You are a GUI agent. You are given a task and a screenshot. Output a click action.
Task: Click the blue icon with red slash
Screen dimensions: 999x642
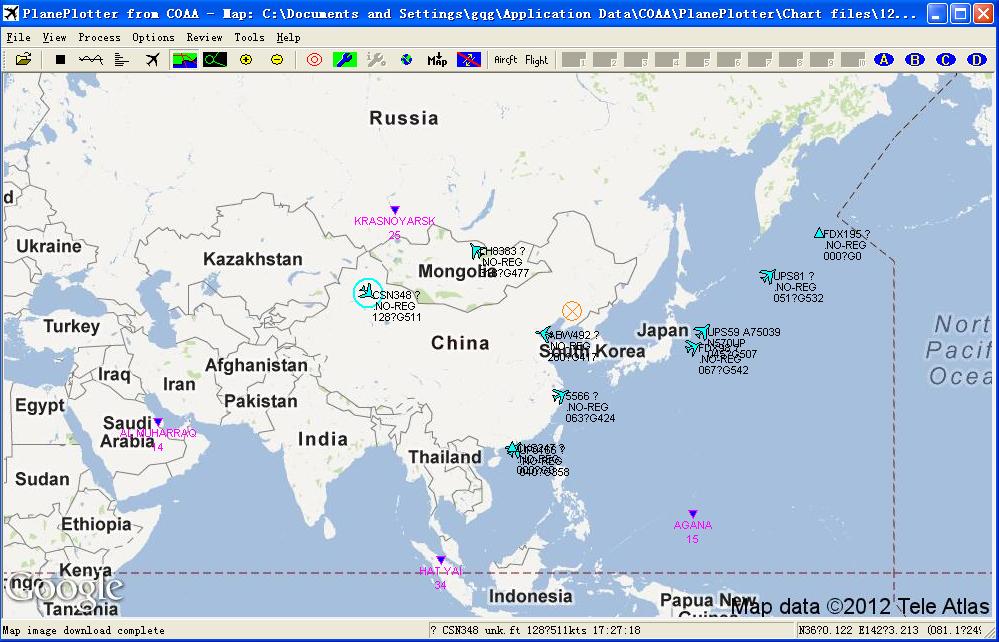click(x=468, y=60)
